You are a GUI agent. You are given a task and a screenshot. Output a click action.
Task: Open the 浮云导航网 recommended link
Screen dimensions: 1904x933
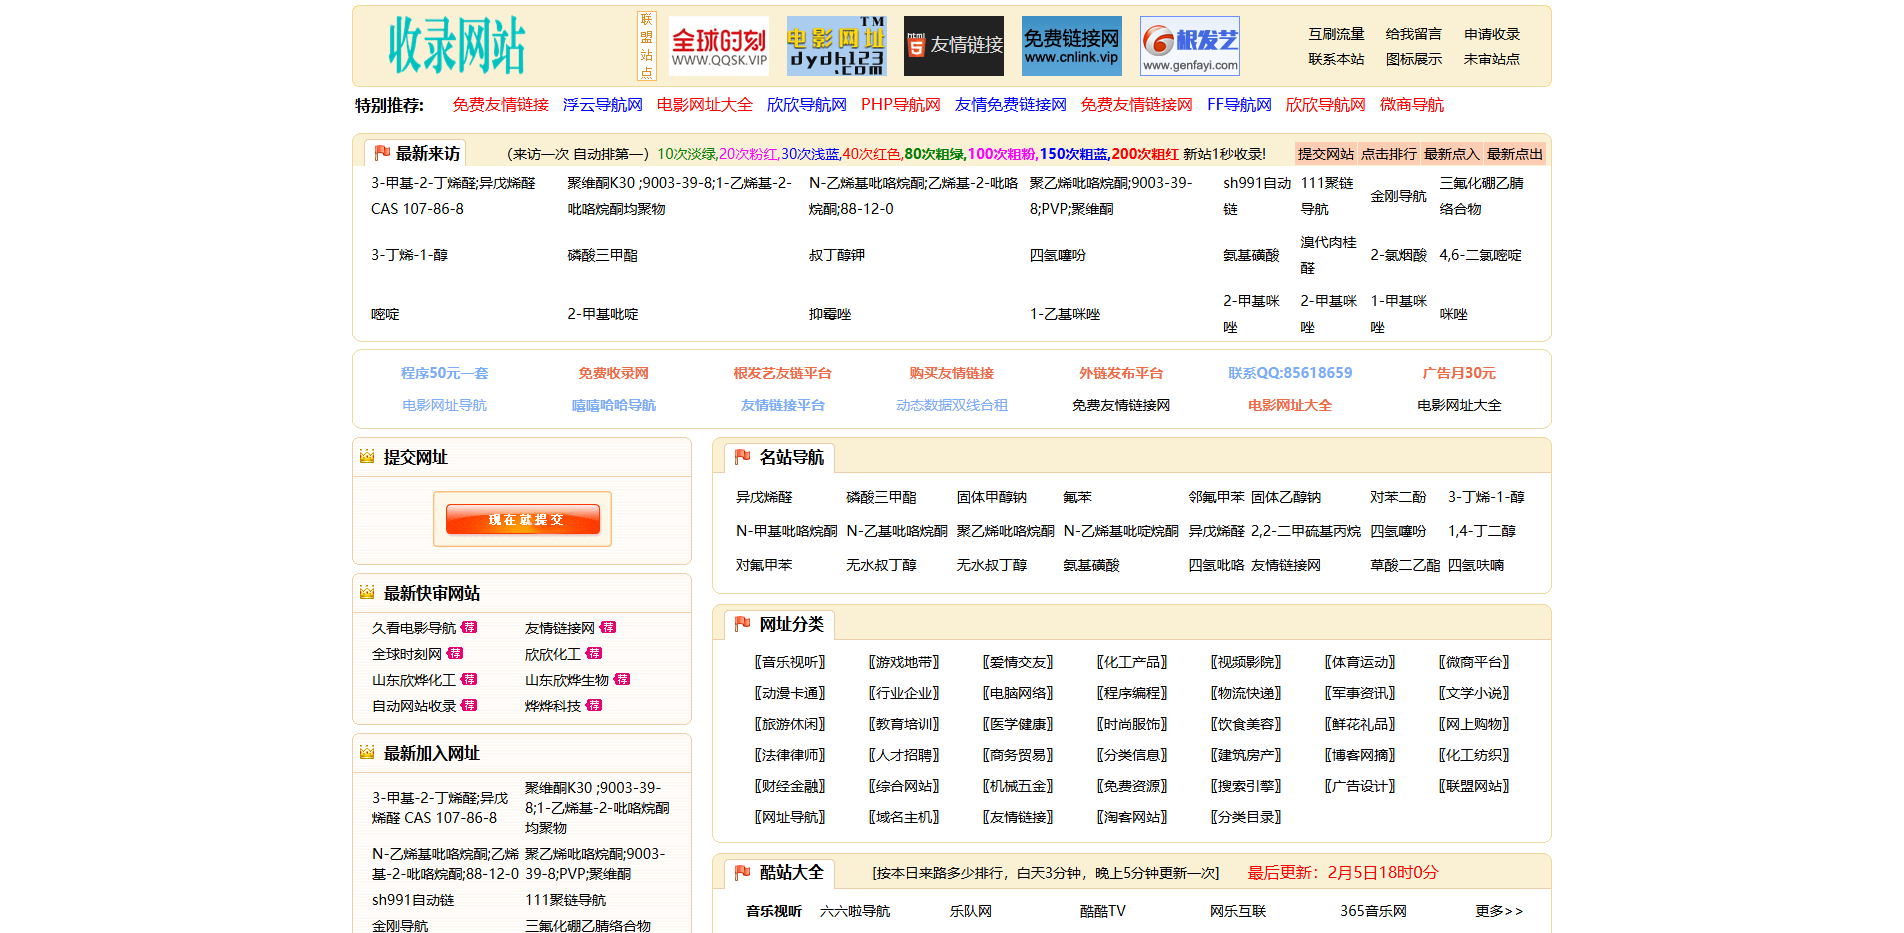pos(602,105)
